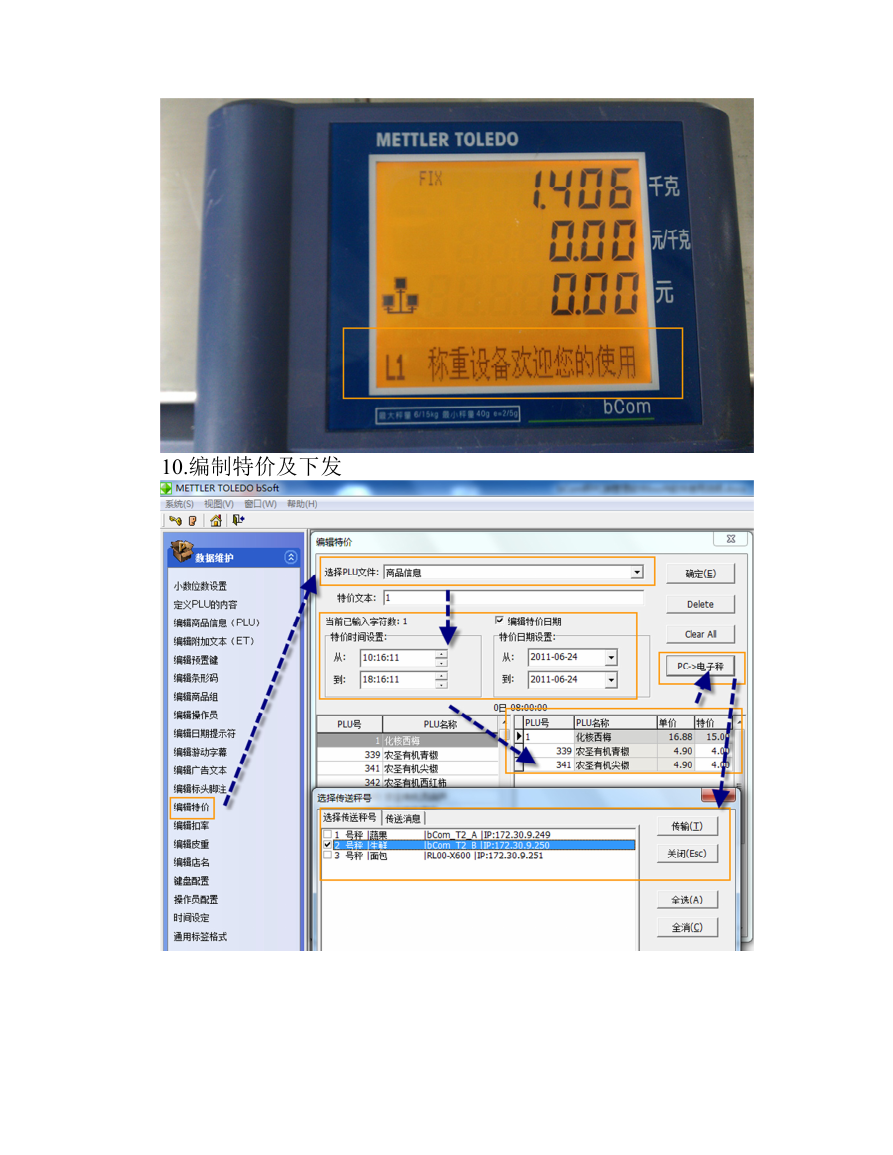Click the 到 time field 18:16:11
893x1155 pixels.
[x=398, y=680]
